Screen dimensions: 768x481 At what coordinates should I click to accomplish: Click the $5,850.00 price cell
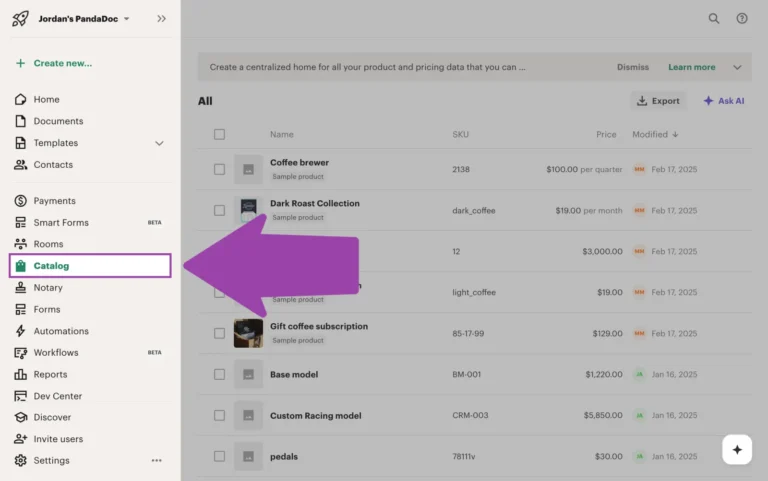(x=603, y=415)
